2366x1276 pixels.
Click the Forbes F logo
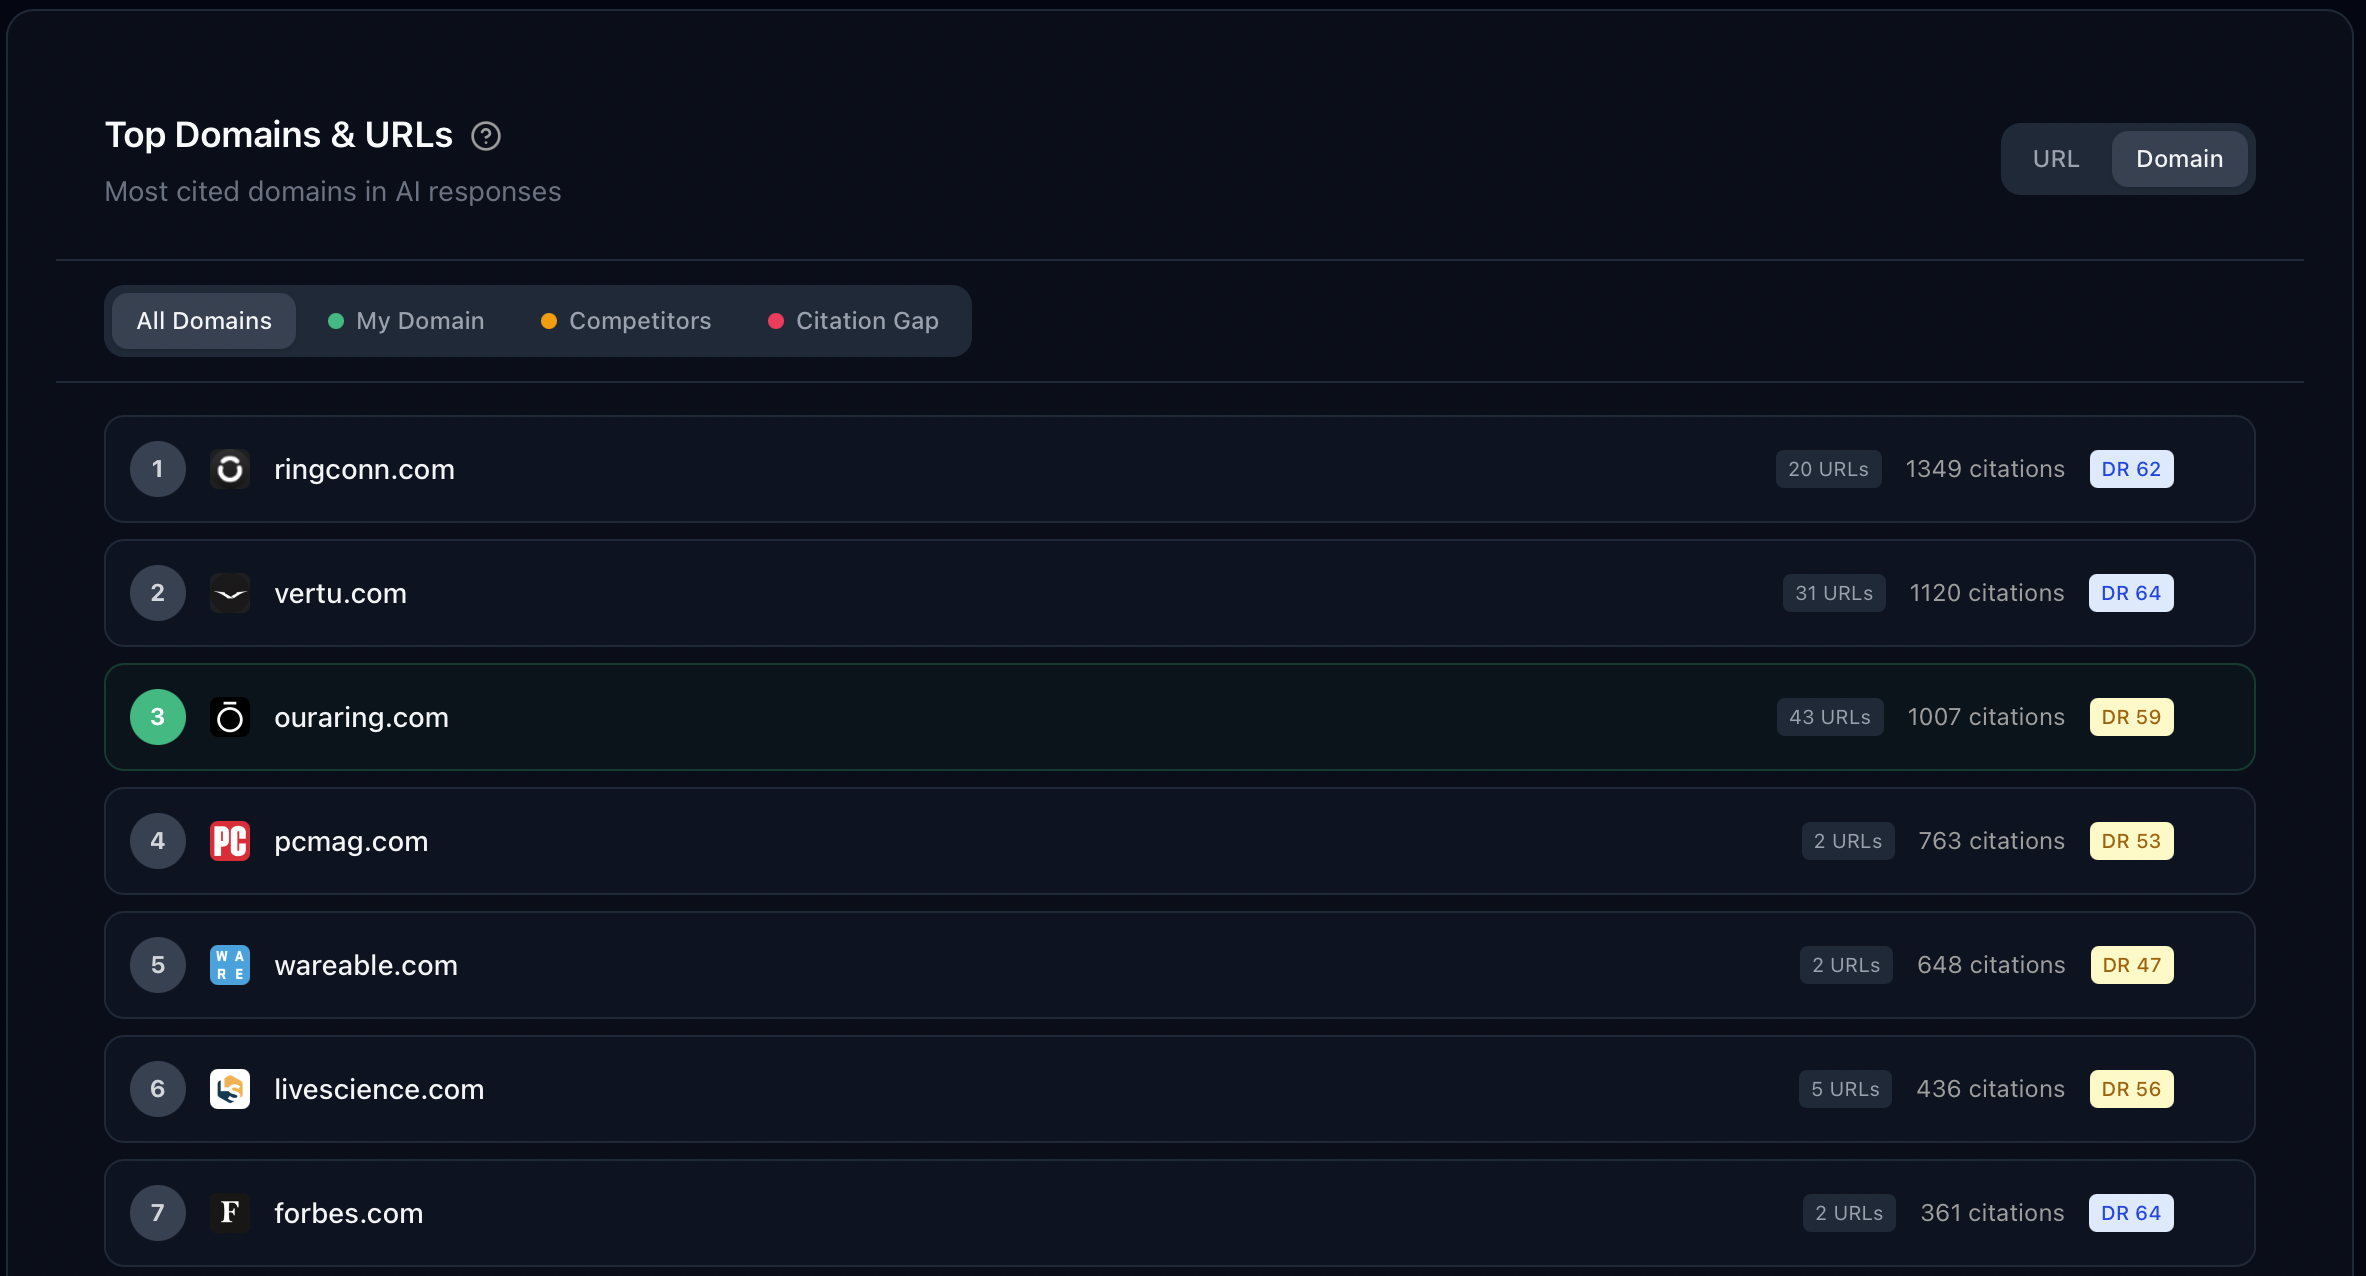click(x=230, y=1212)
